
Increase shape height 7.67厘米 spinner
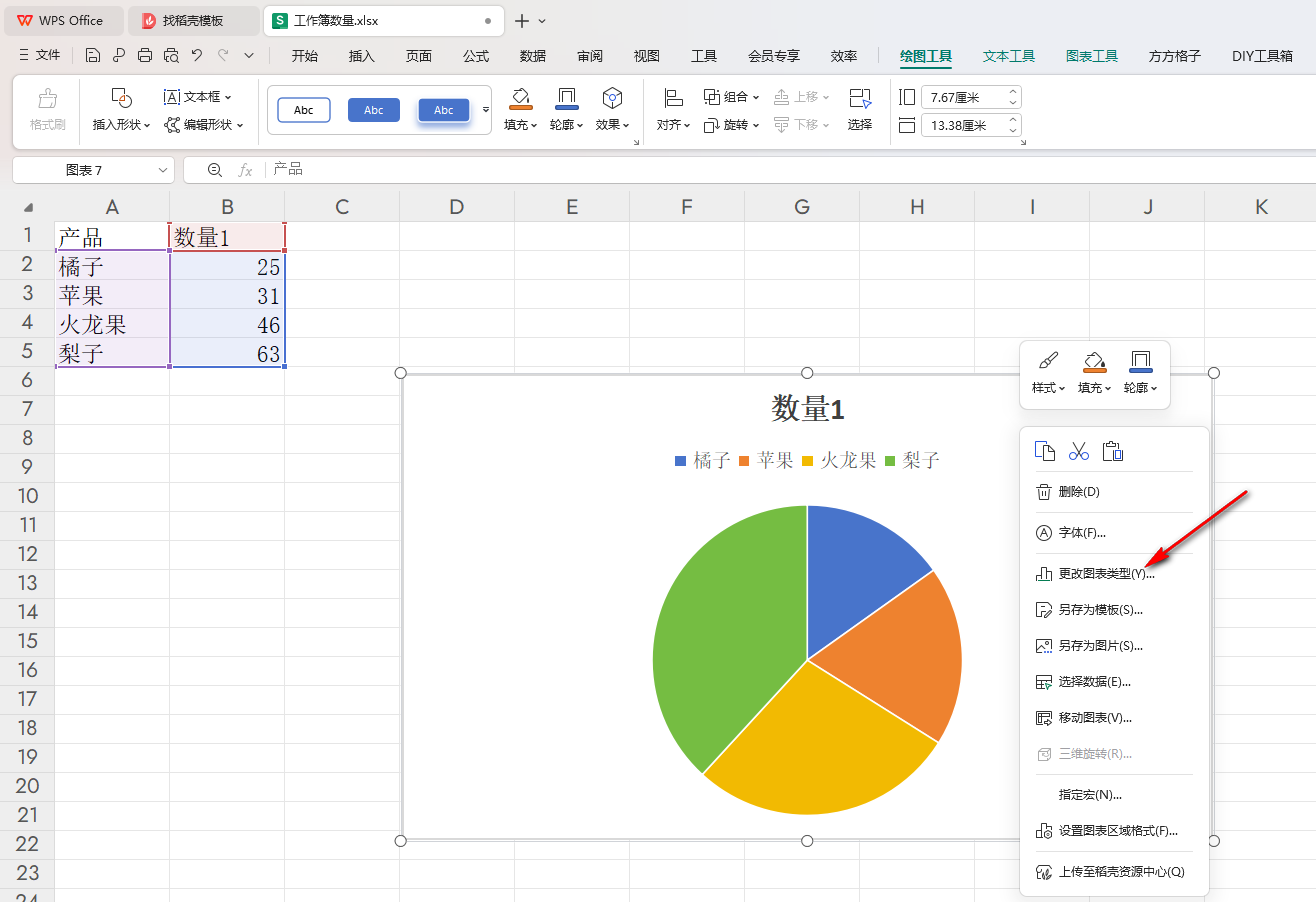(x=1013, y=93)
